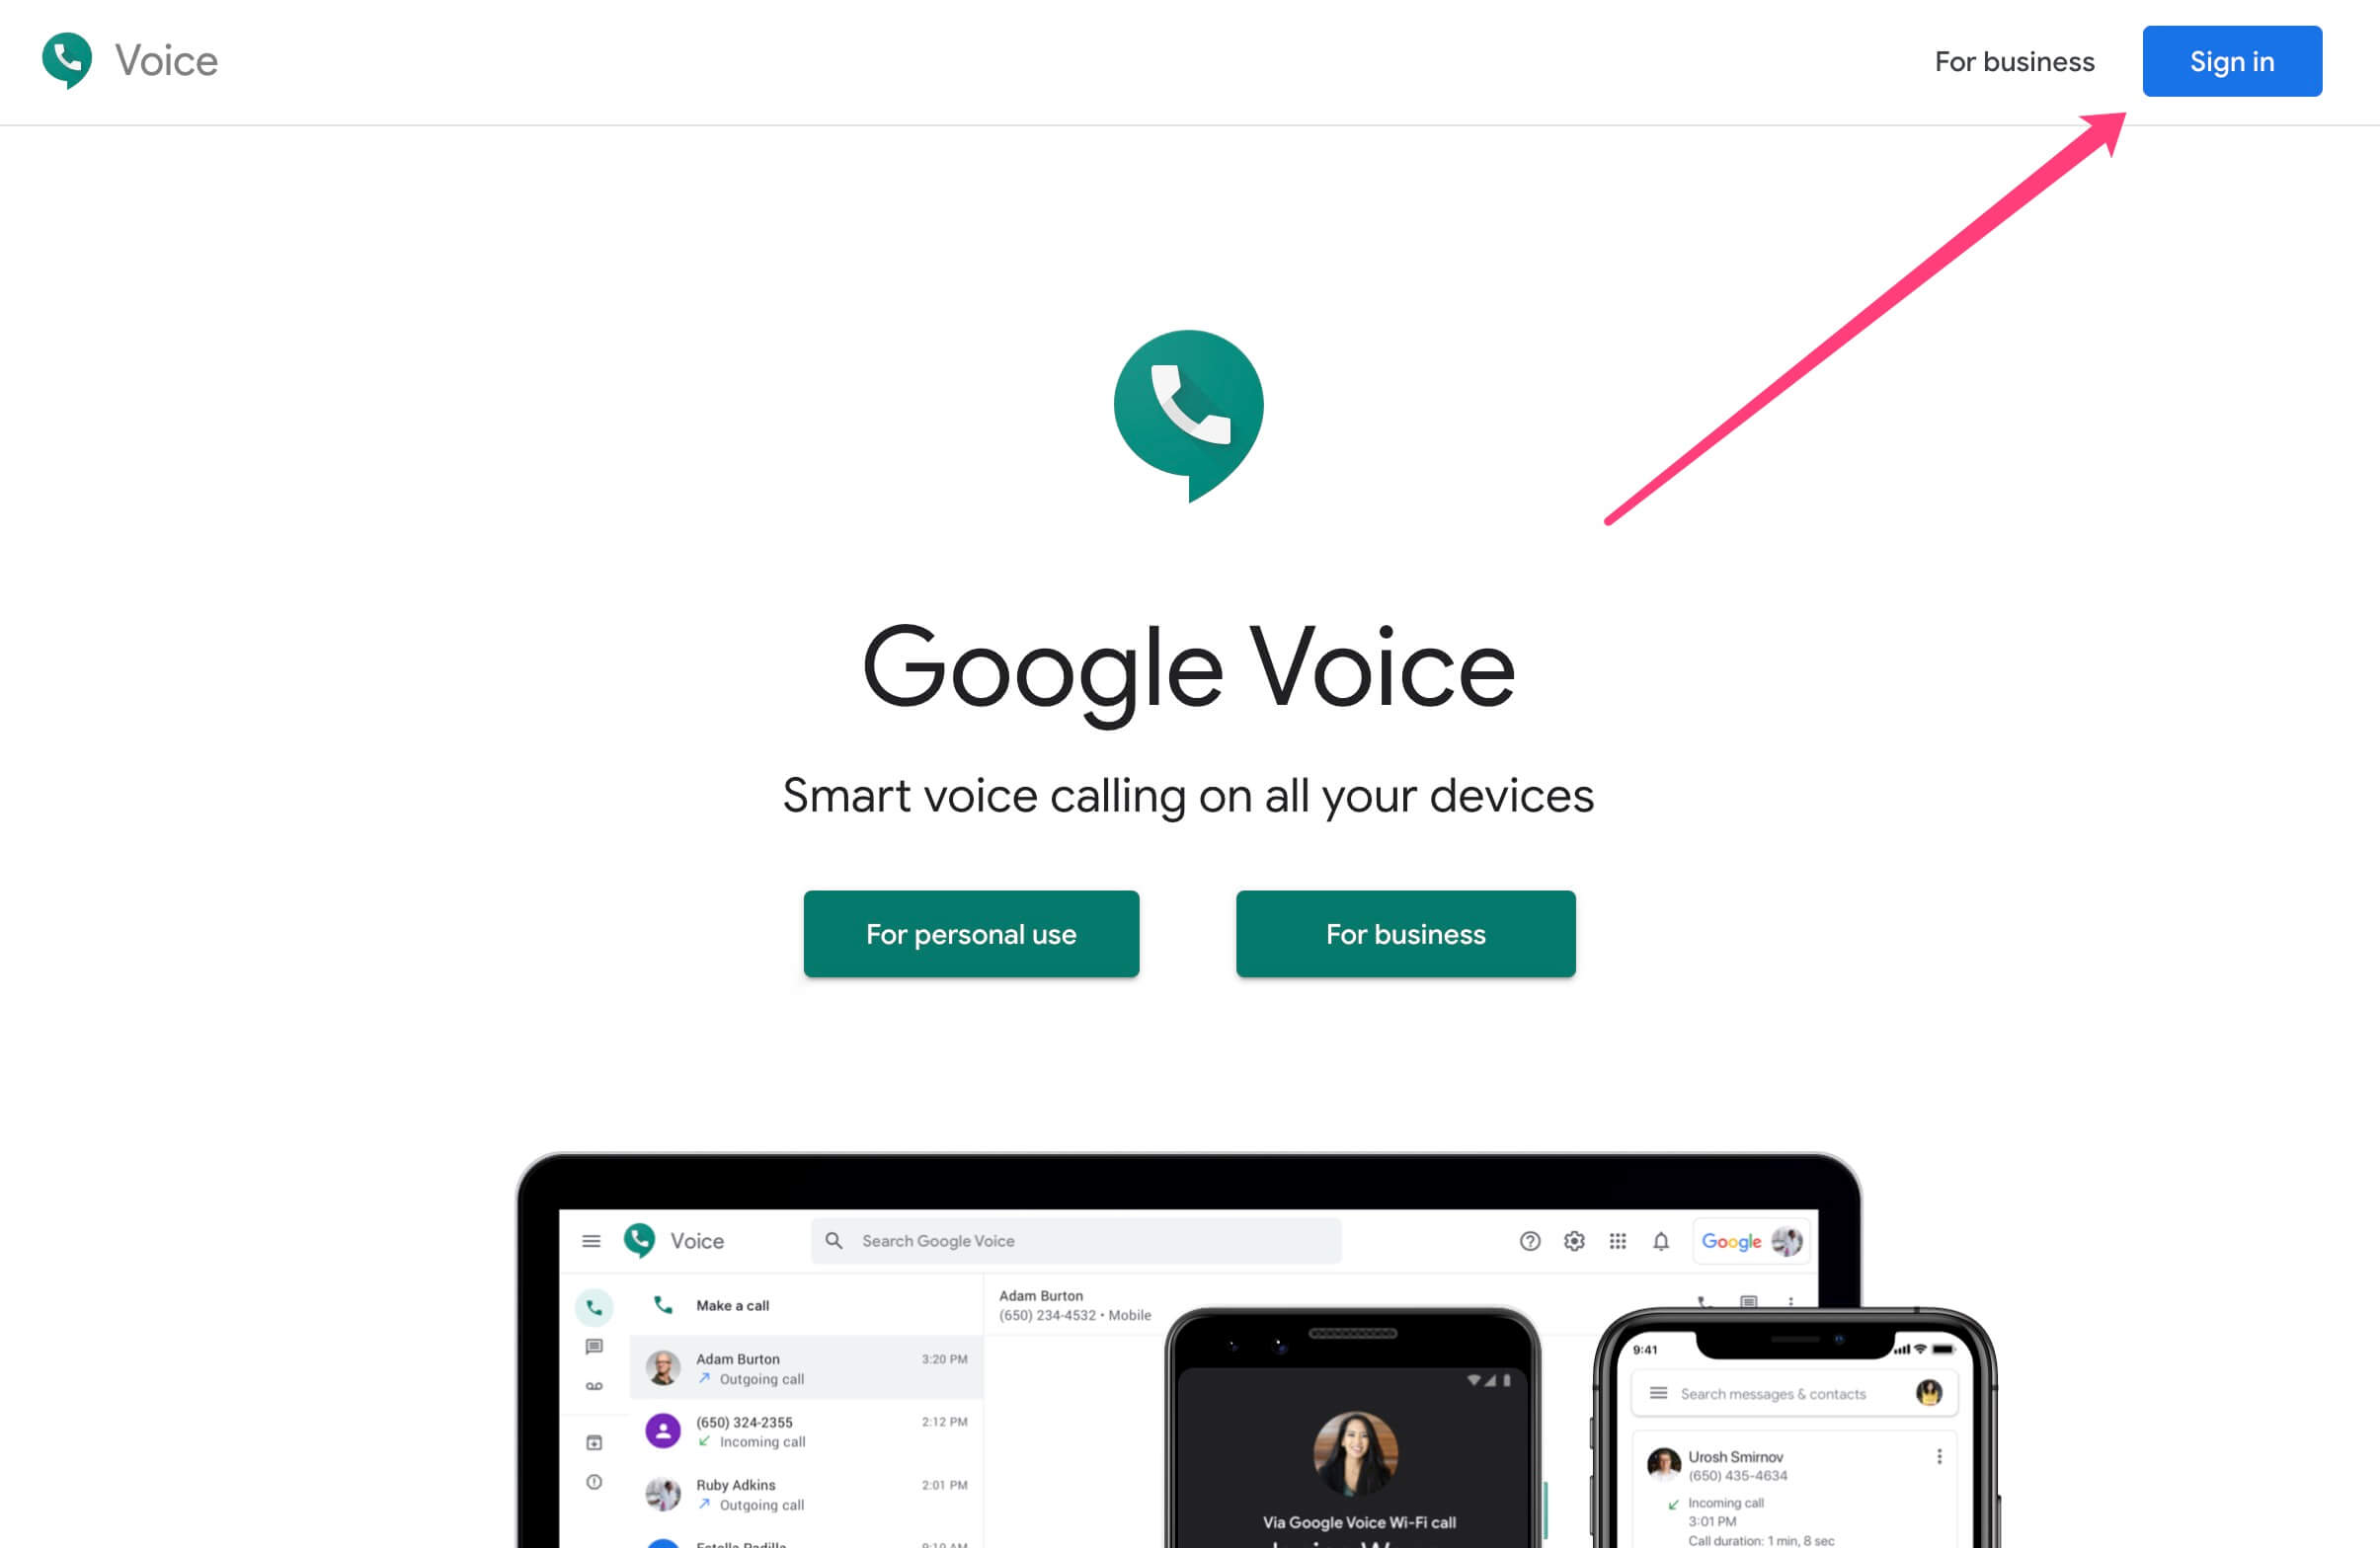Click the For personal use button

tap(972, 933)
